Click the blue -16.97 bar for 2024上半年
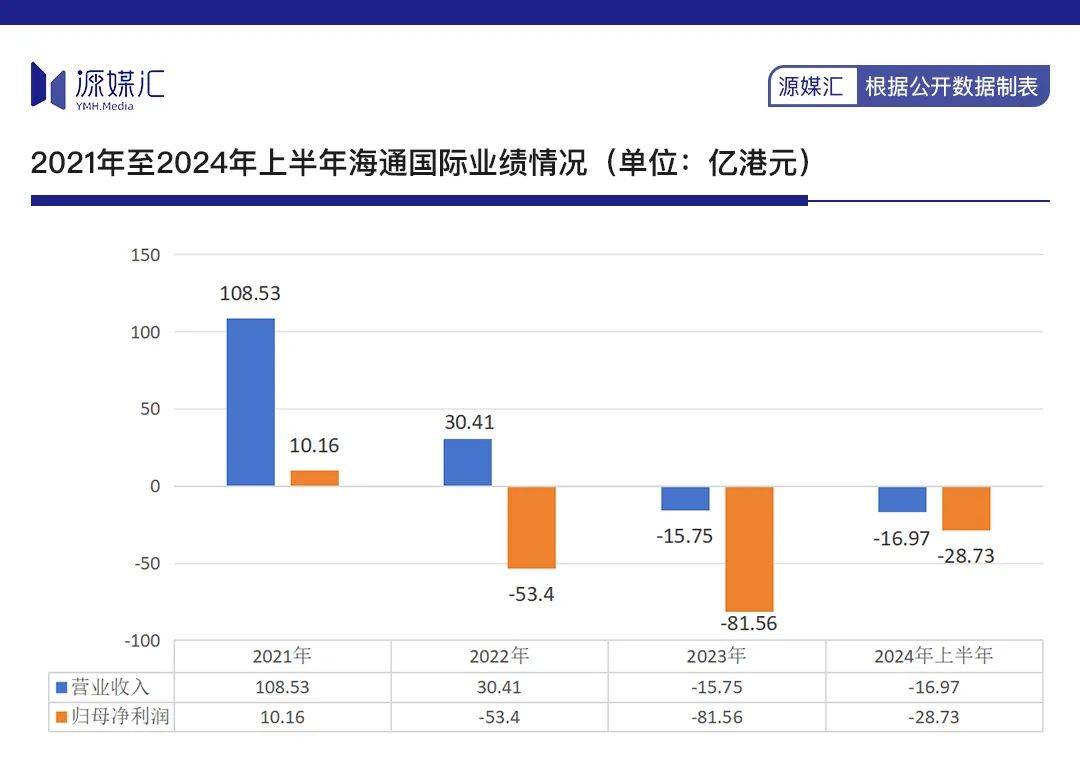Image resolution: width=1080 pixels, height=764 pixels. click(x=901, y=498)
